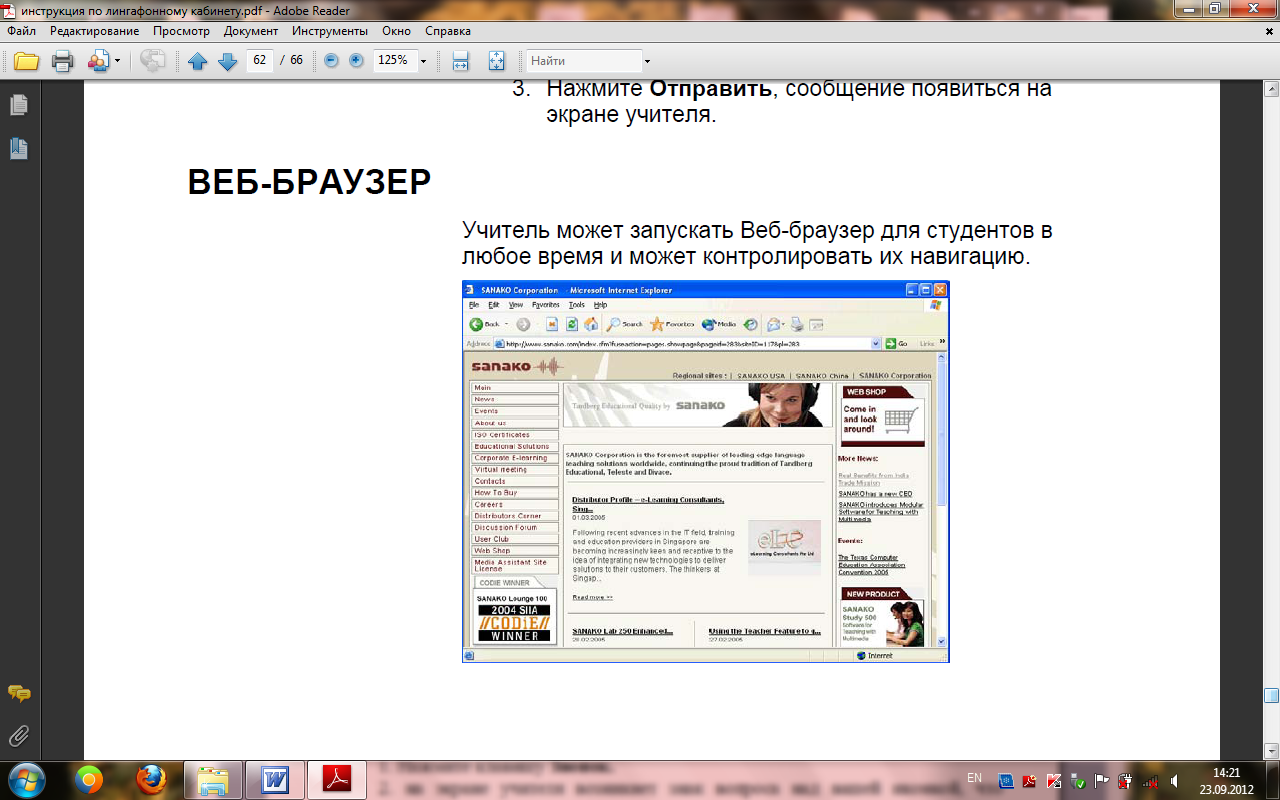The image size is (1280, 800).
Task: Open Google Chrome from taskbar
Action: pos(90,780)
